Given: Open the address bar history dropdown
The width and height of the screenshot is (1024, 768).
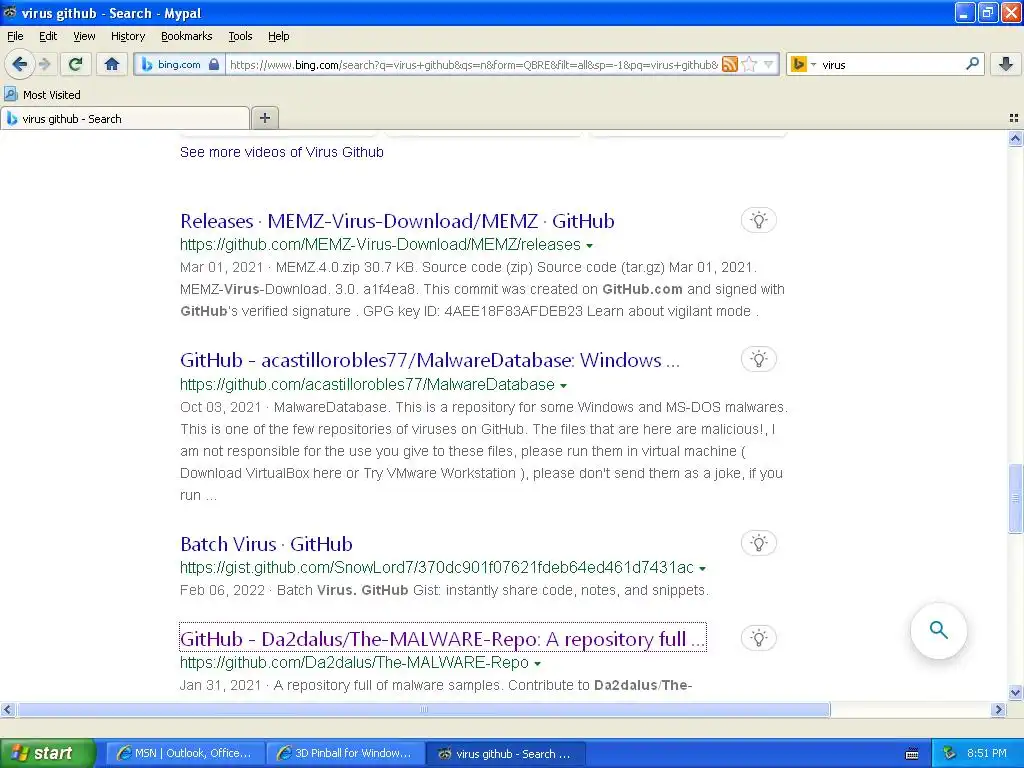Looking at the screenshot, I should point(769,64).
